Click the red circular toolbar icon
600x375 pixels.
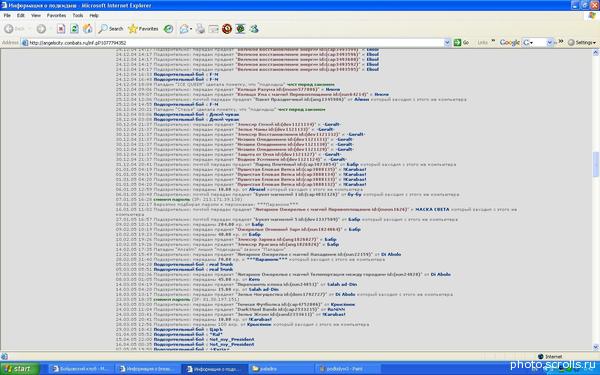[x=227, y=29]
